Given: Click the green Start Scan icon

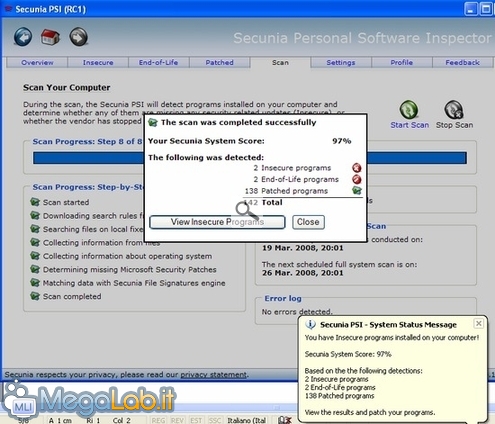Looking at the screenshot, I should tap(409, 109).
